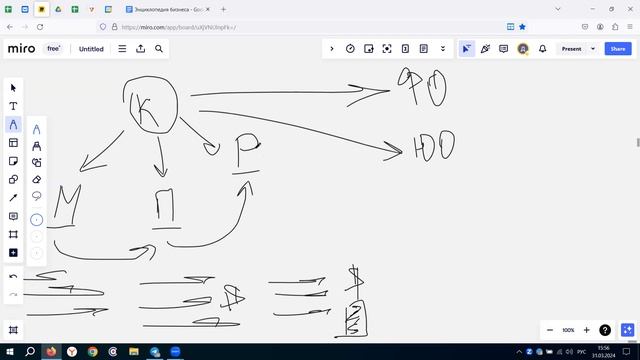The width and height of the screenshot is (640, 360).
Task: Choose the pen in drawing sub-panel
Action: click(x=36, y=129)
